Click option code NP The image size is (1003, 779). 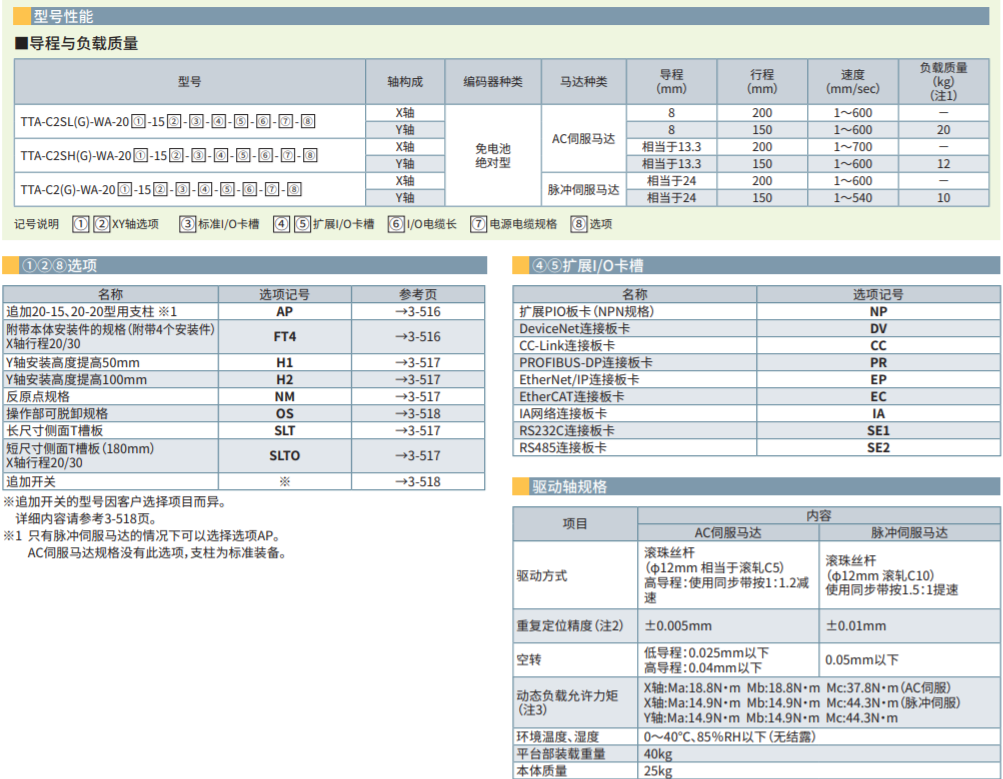tap(878, 311)
